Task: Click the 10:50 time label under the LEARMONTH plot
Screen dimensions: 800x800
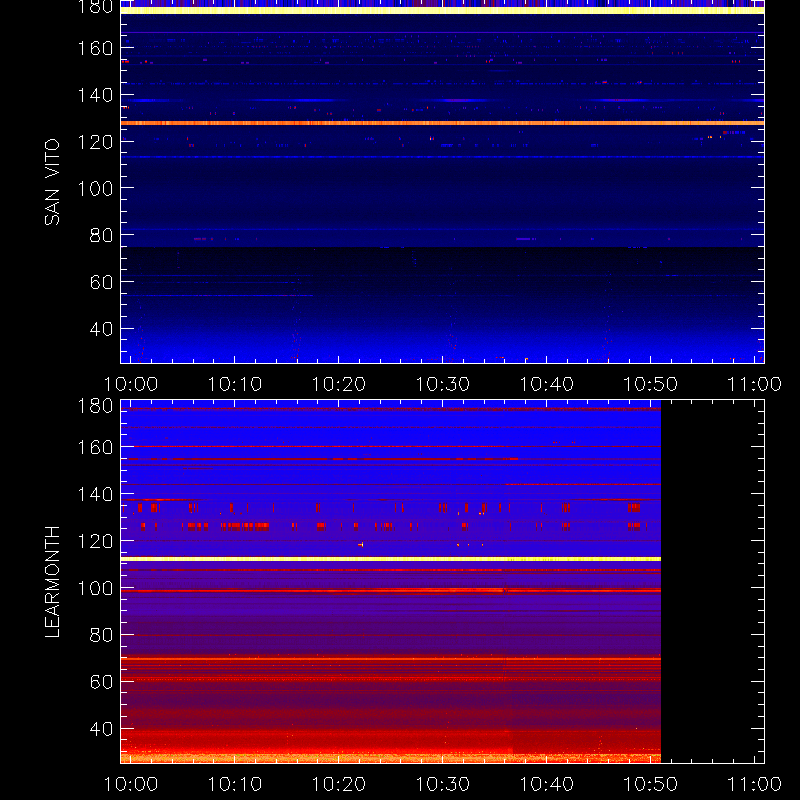Action: 651,784
